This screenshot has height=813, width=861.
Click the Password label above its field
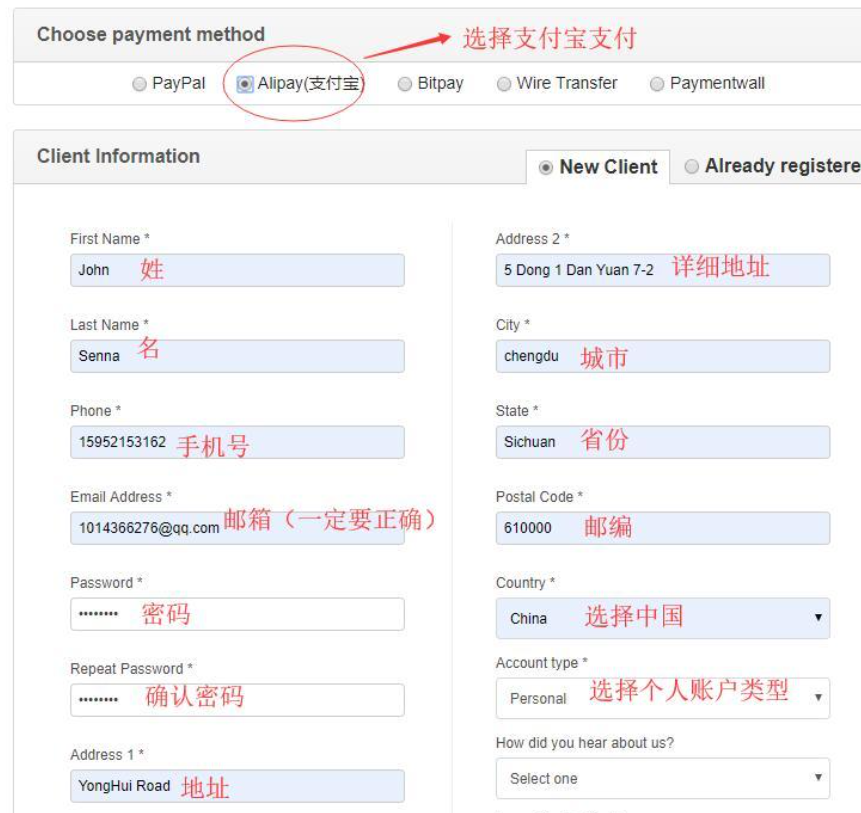pos(106,582)
